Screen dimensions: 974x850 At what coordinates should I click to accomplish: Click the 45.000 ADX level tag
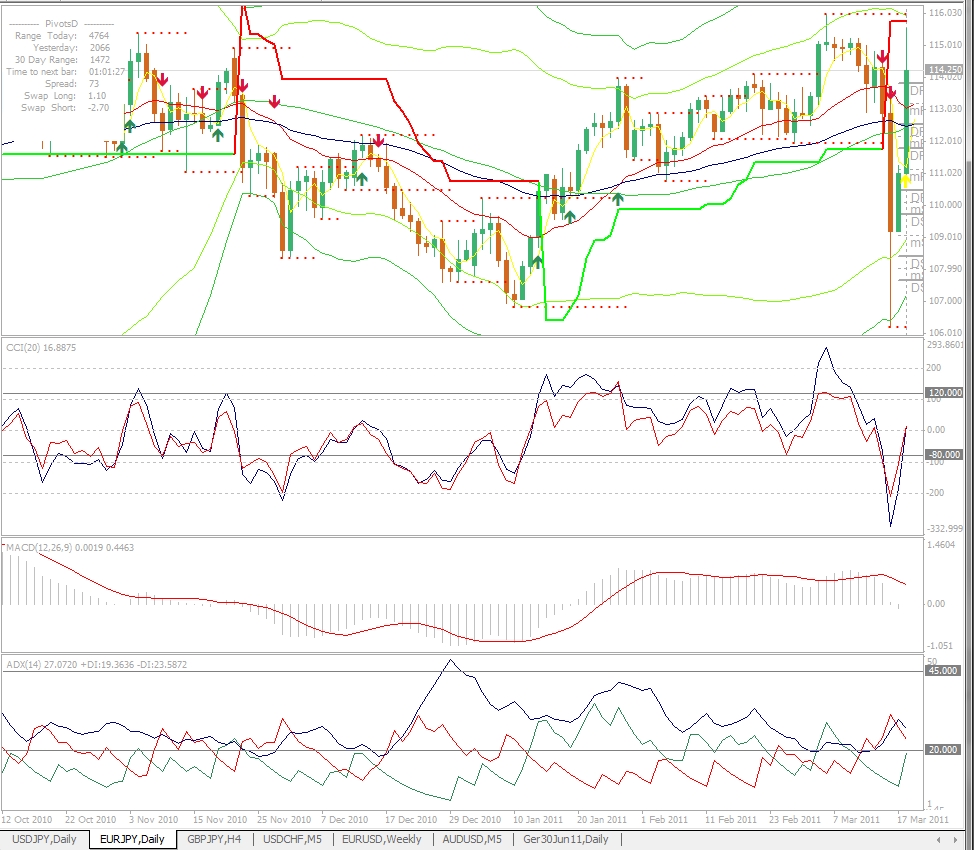[x=943, y=670]
